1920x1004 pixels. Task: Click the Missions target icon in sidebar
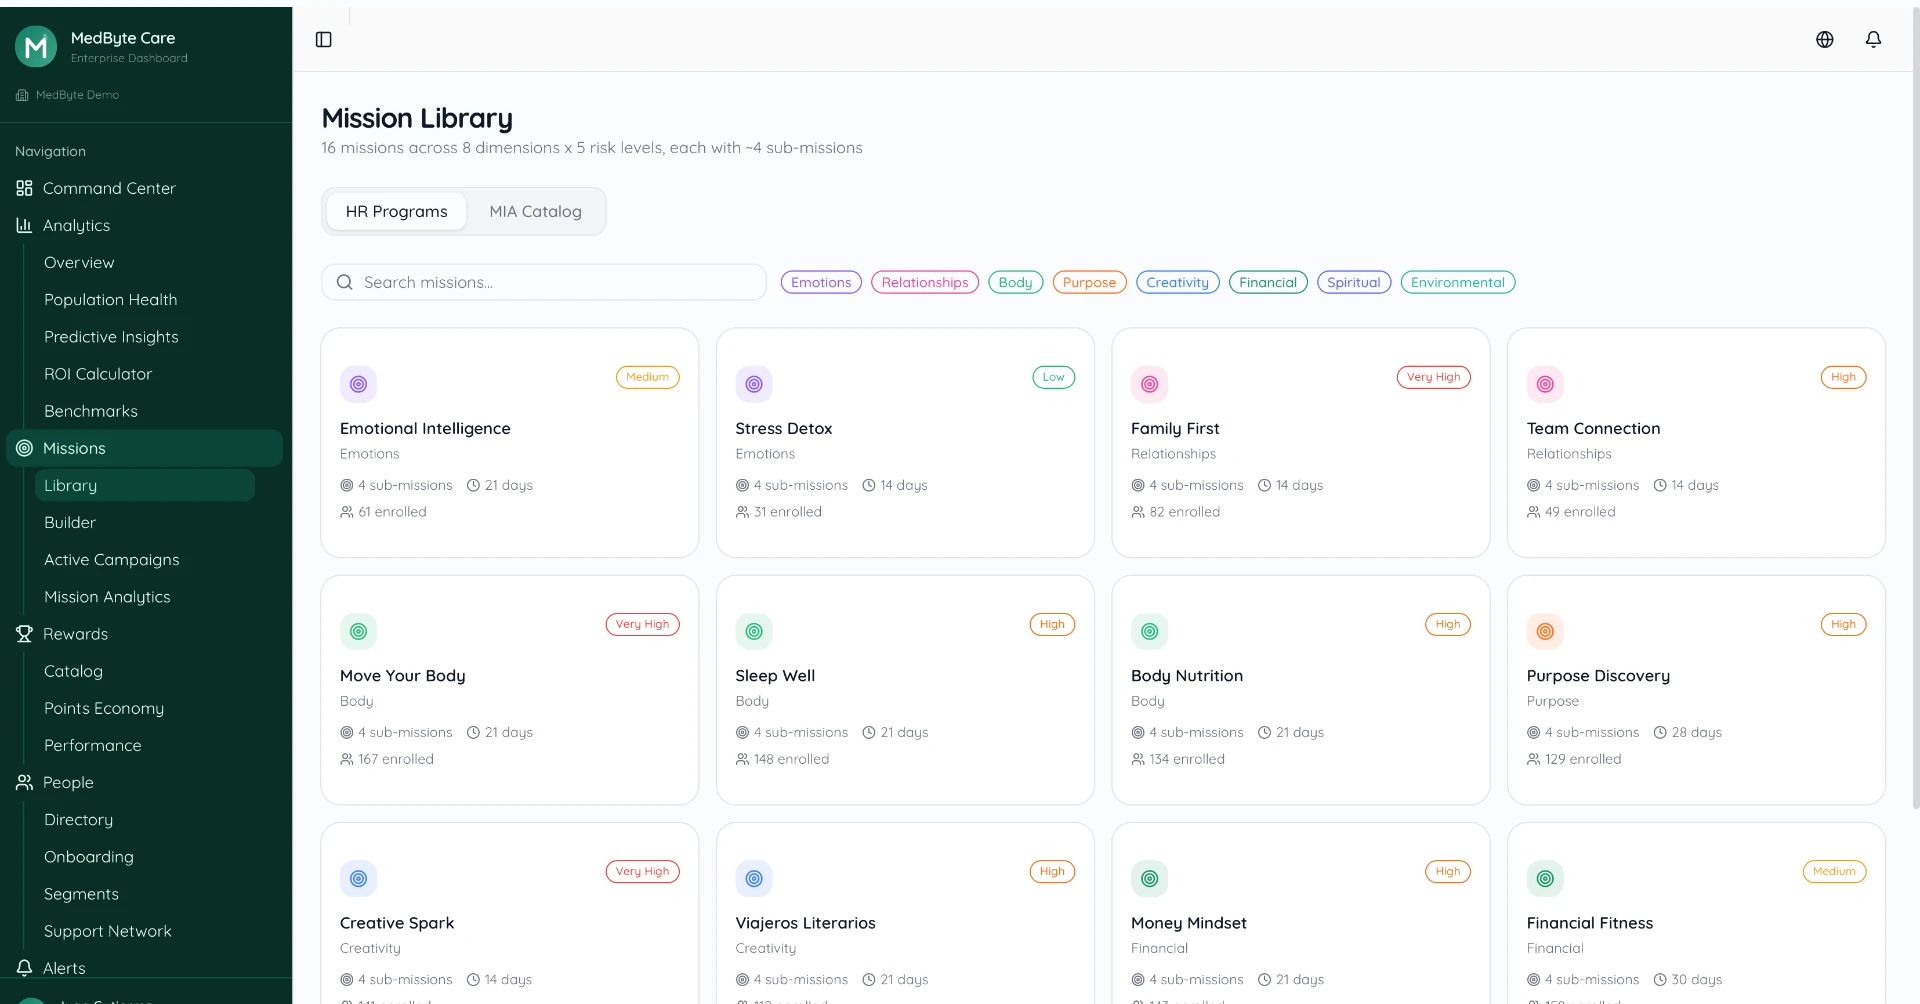tap(25, 448)
